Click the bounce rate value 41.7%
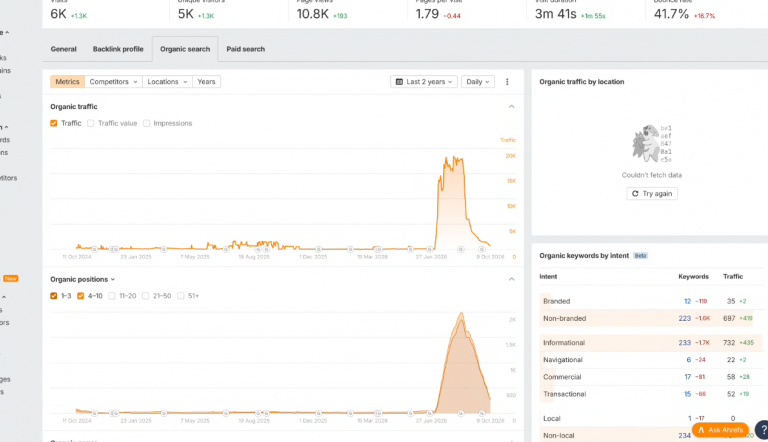The height and width of the screenshot is (442, 768). [671, 14]
